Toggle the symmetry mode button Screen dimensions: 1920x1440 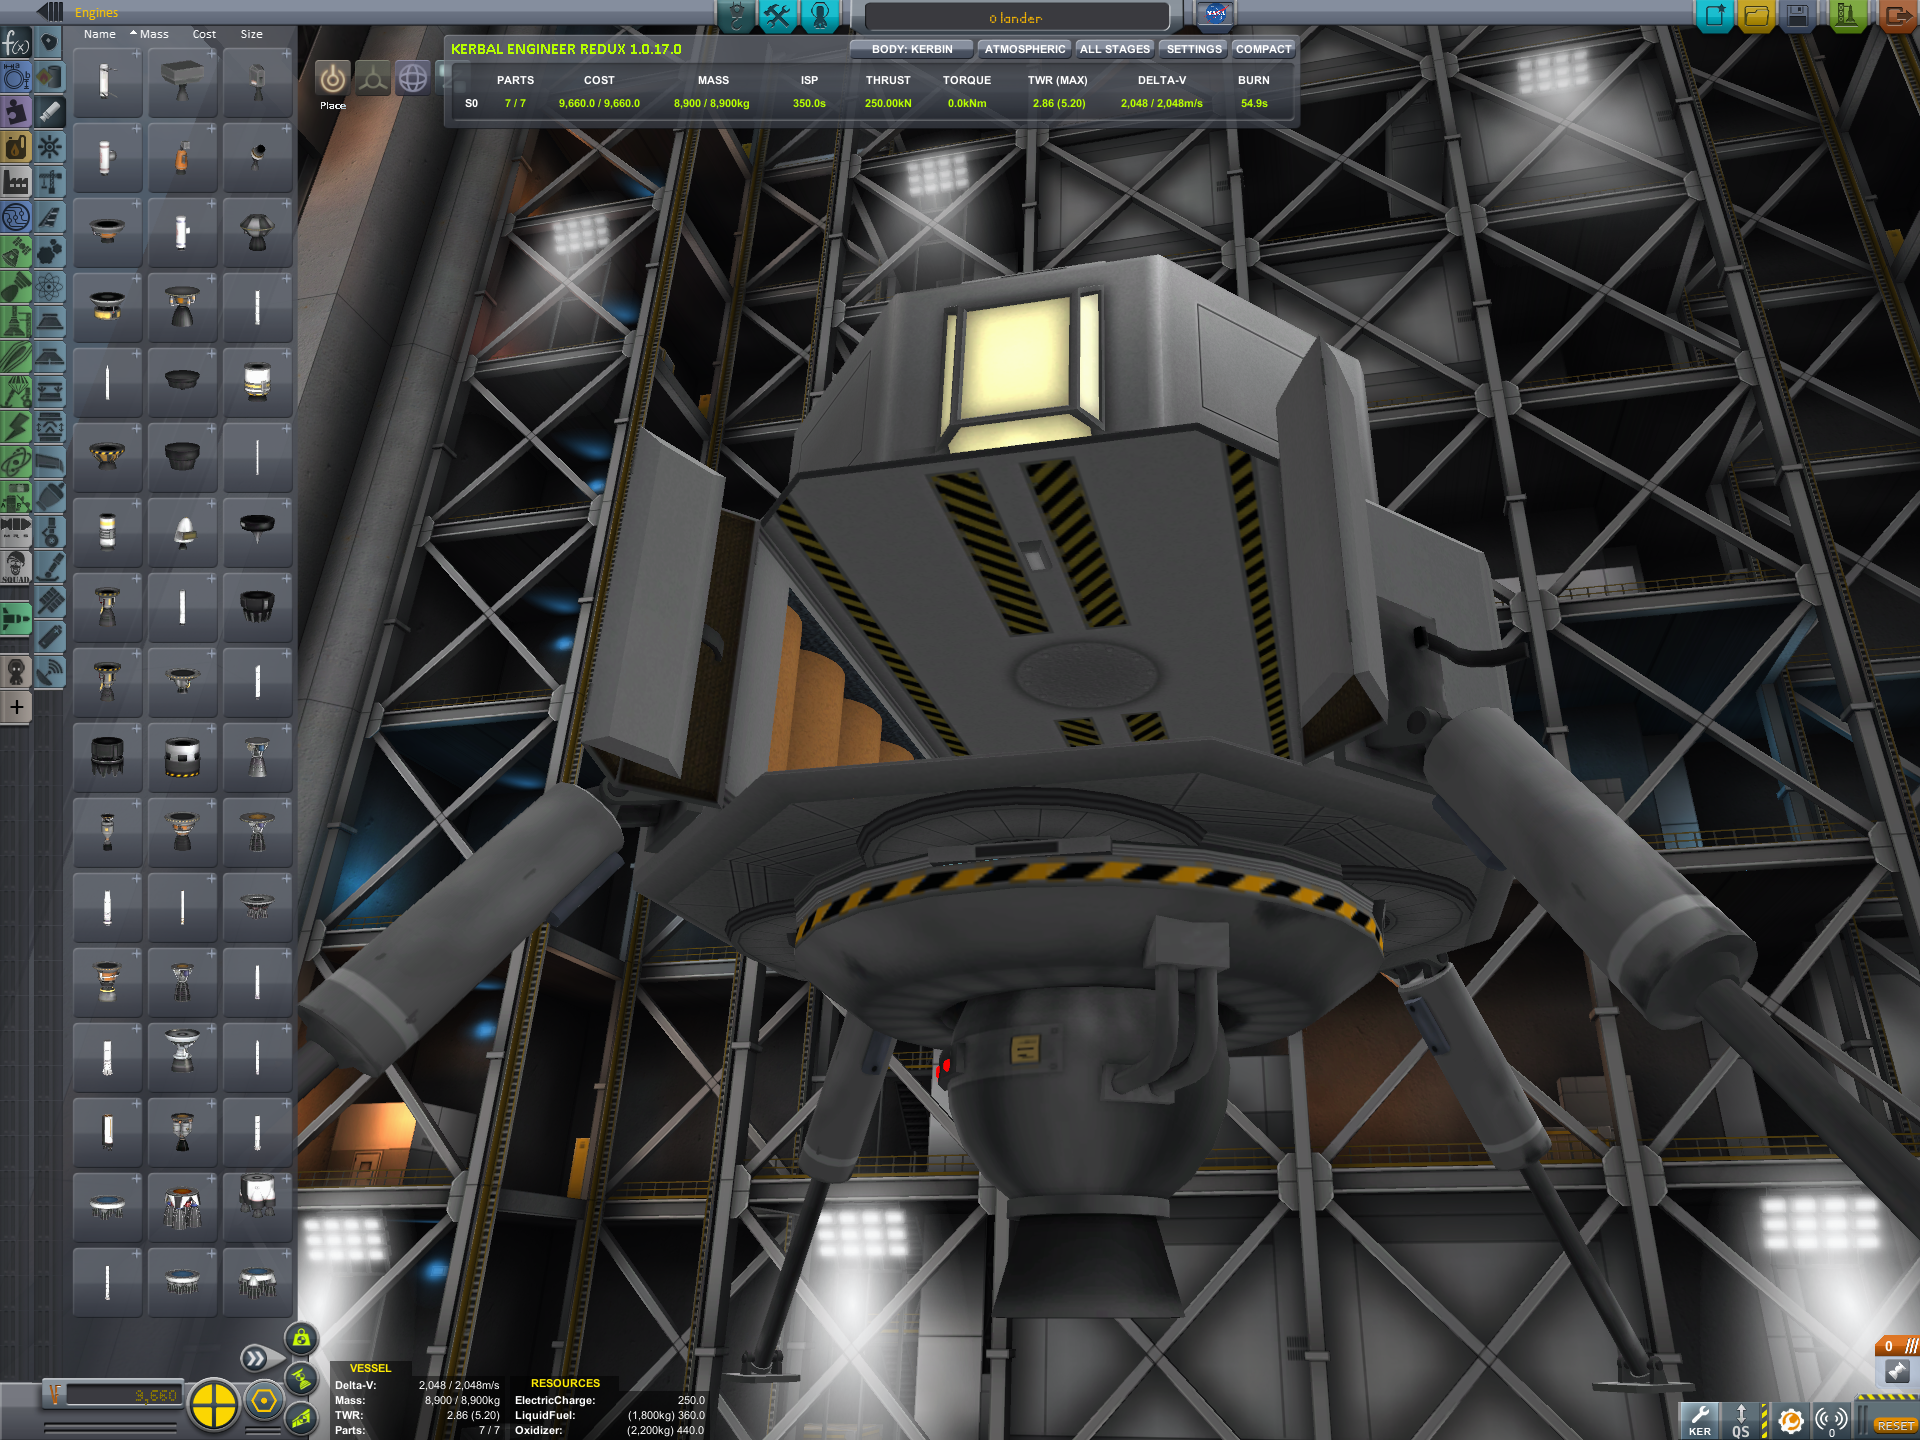coord(213,1404)
